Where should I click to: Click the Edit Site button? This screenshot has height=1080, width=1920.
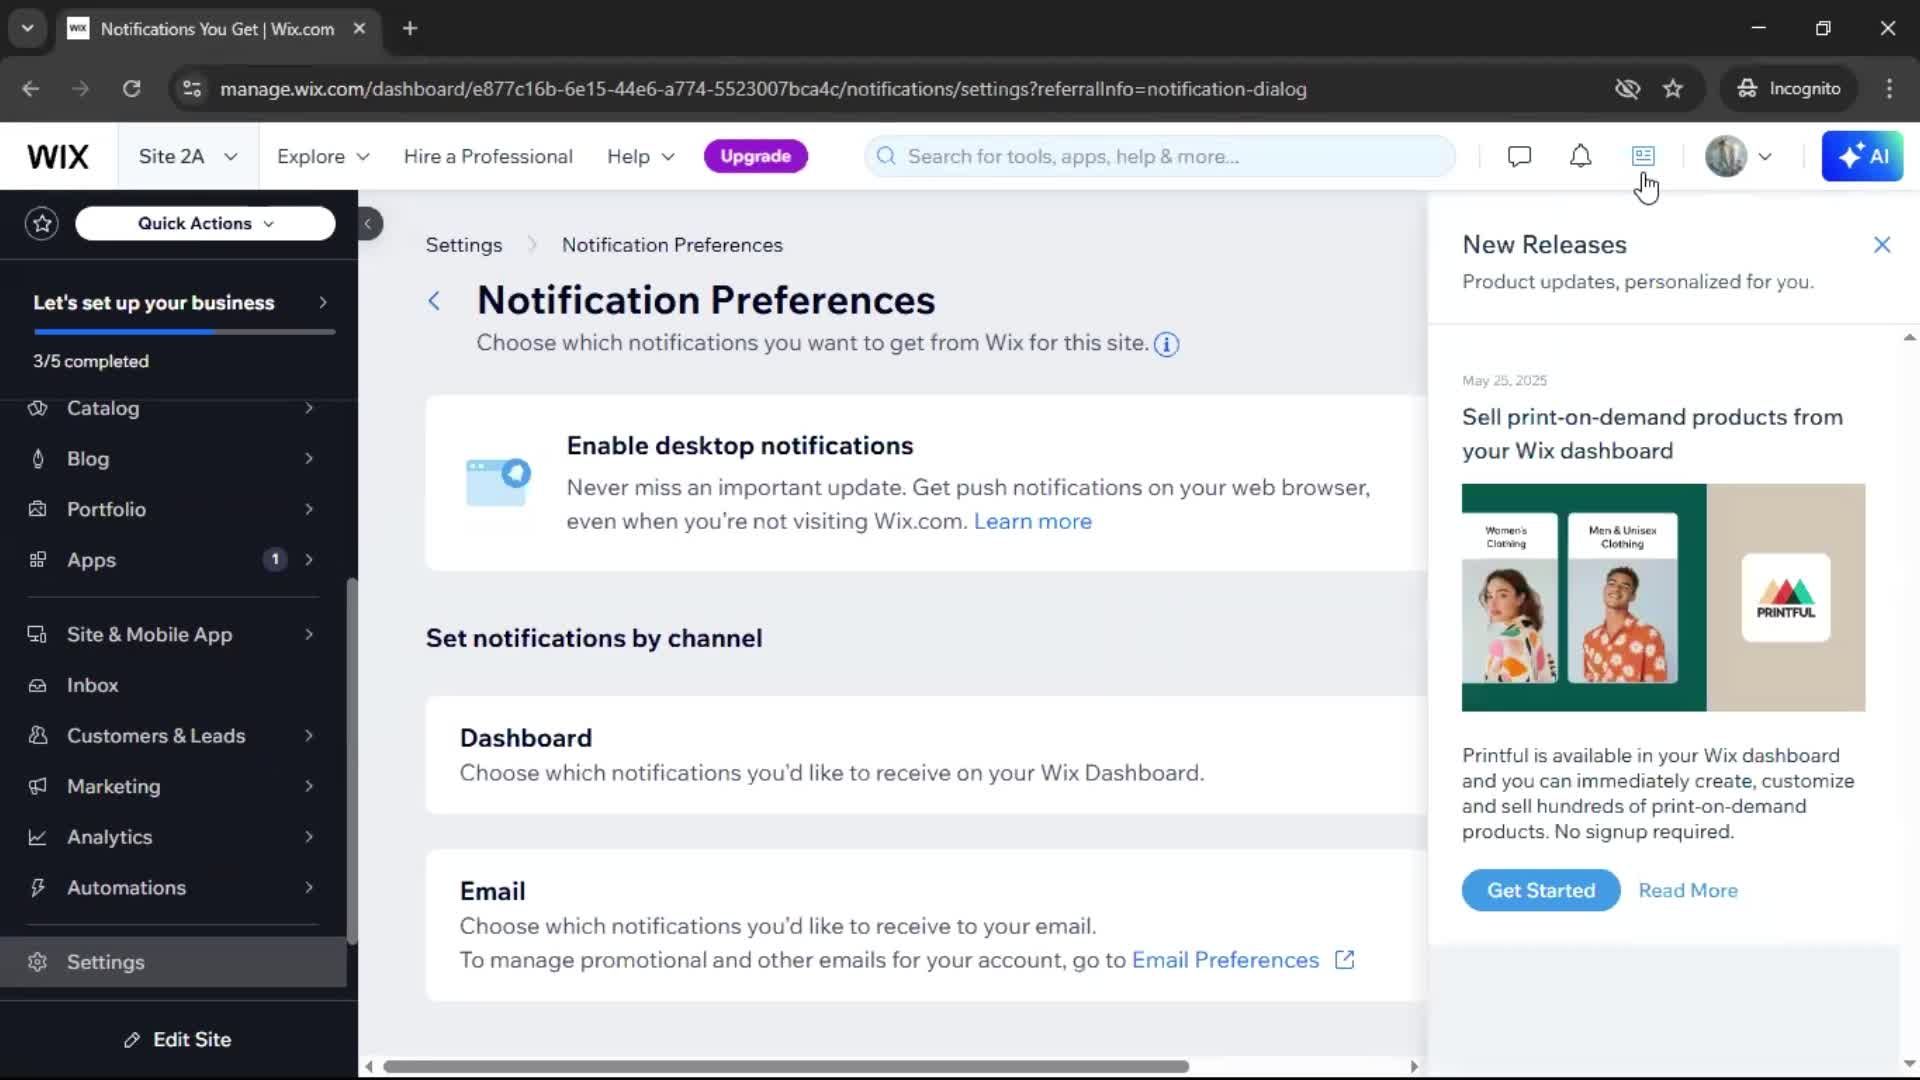tap(178, 1040)
